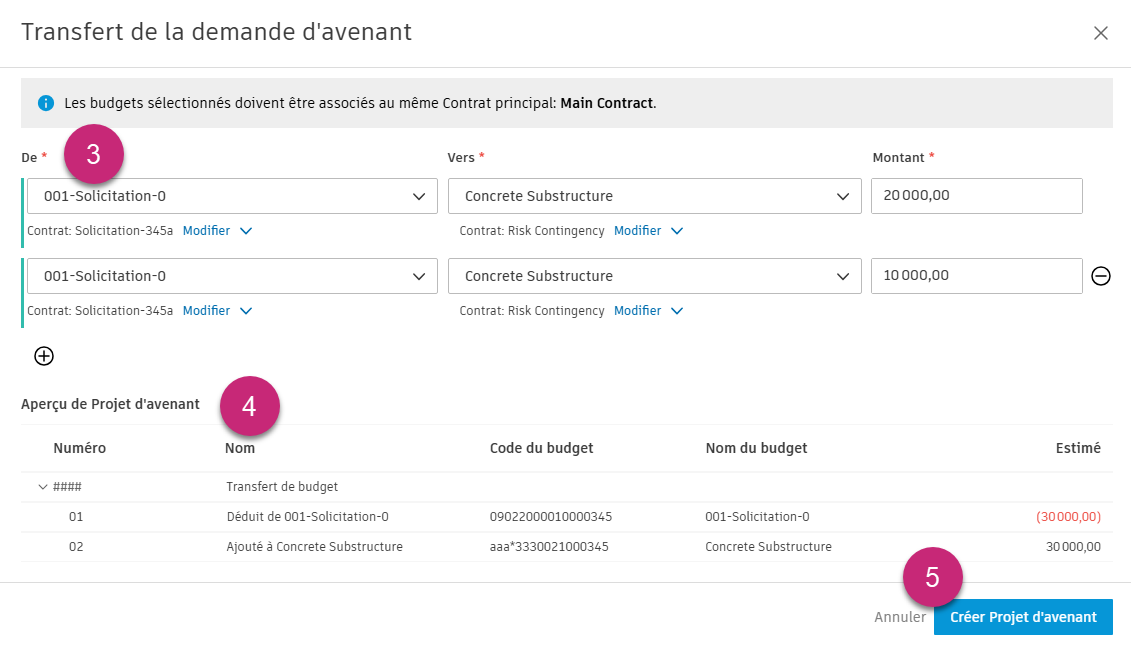Expand the chevron beside Risk Contingency Modifier link
Viewport: 1131px width, 646px height.
tap(678, 230)
